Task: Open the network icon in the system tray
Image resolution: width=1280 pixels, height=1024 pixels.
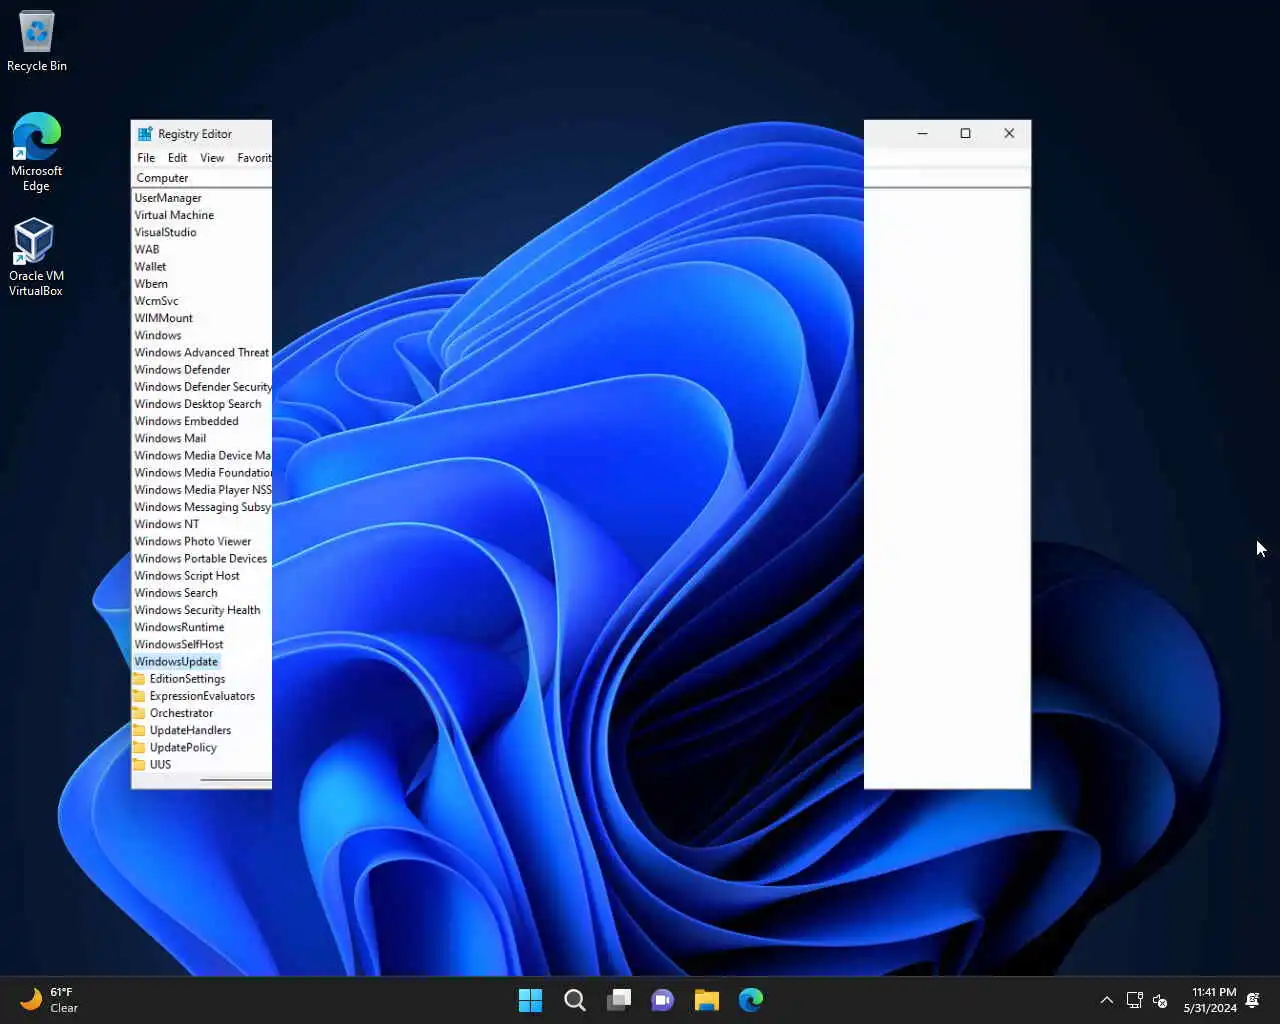Action: [x=1135, y=1000]
